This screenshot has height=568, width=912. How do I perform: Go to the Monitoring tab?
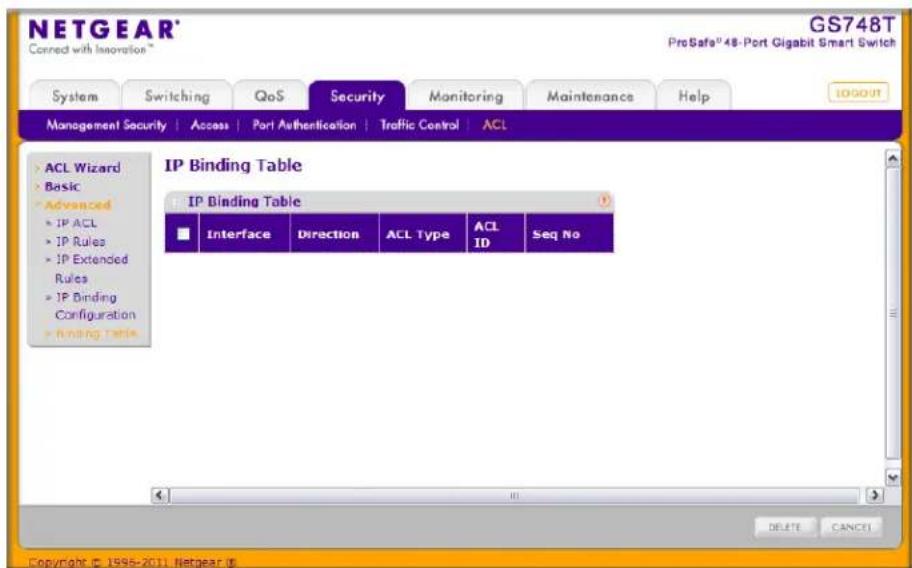(x=466, y=96)
